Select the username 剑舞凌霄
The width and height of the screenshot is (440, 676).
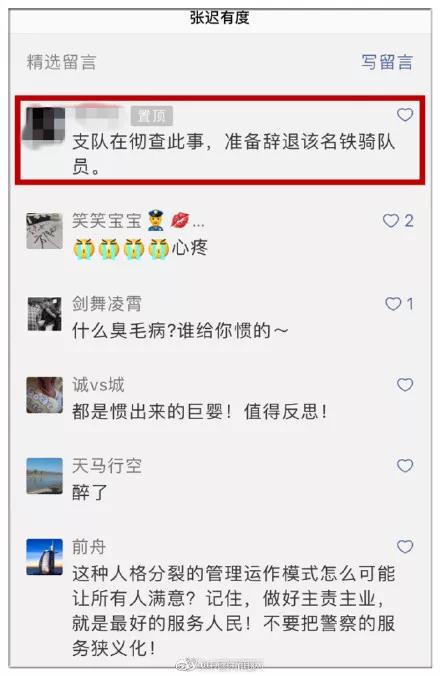click(x=106, y=304)
